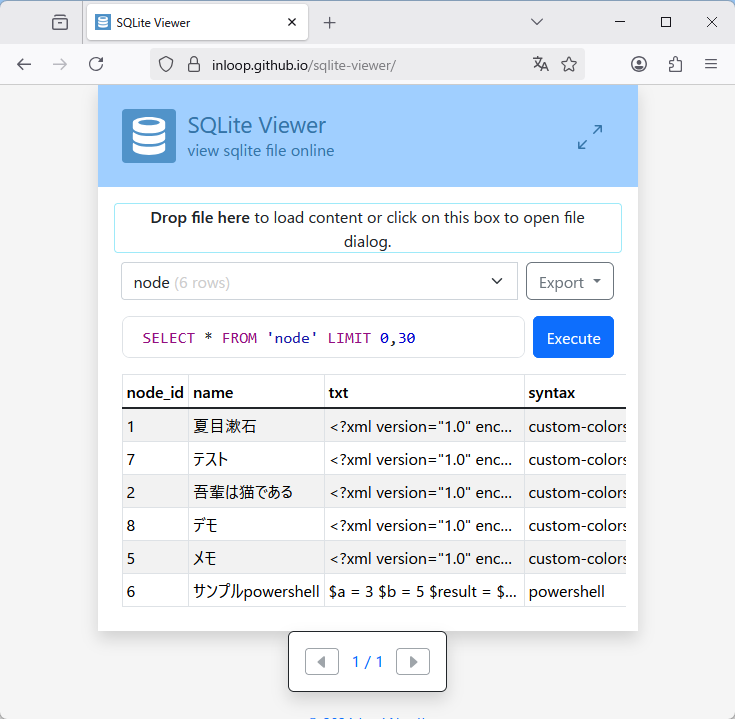This screenshot has height=719, width=735.
Task: Click the node_id cell showing 8
Action: (155, 525)
